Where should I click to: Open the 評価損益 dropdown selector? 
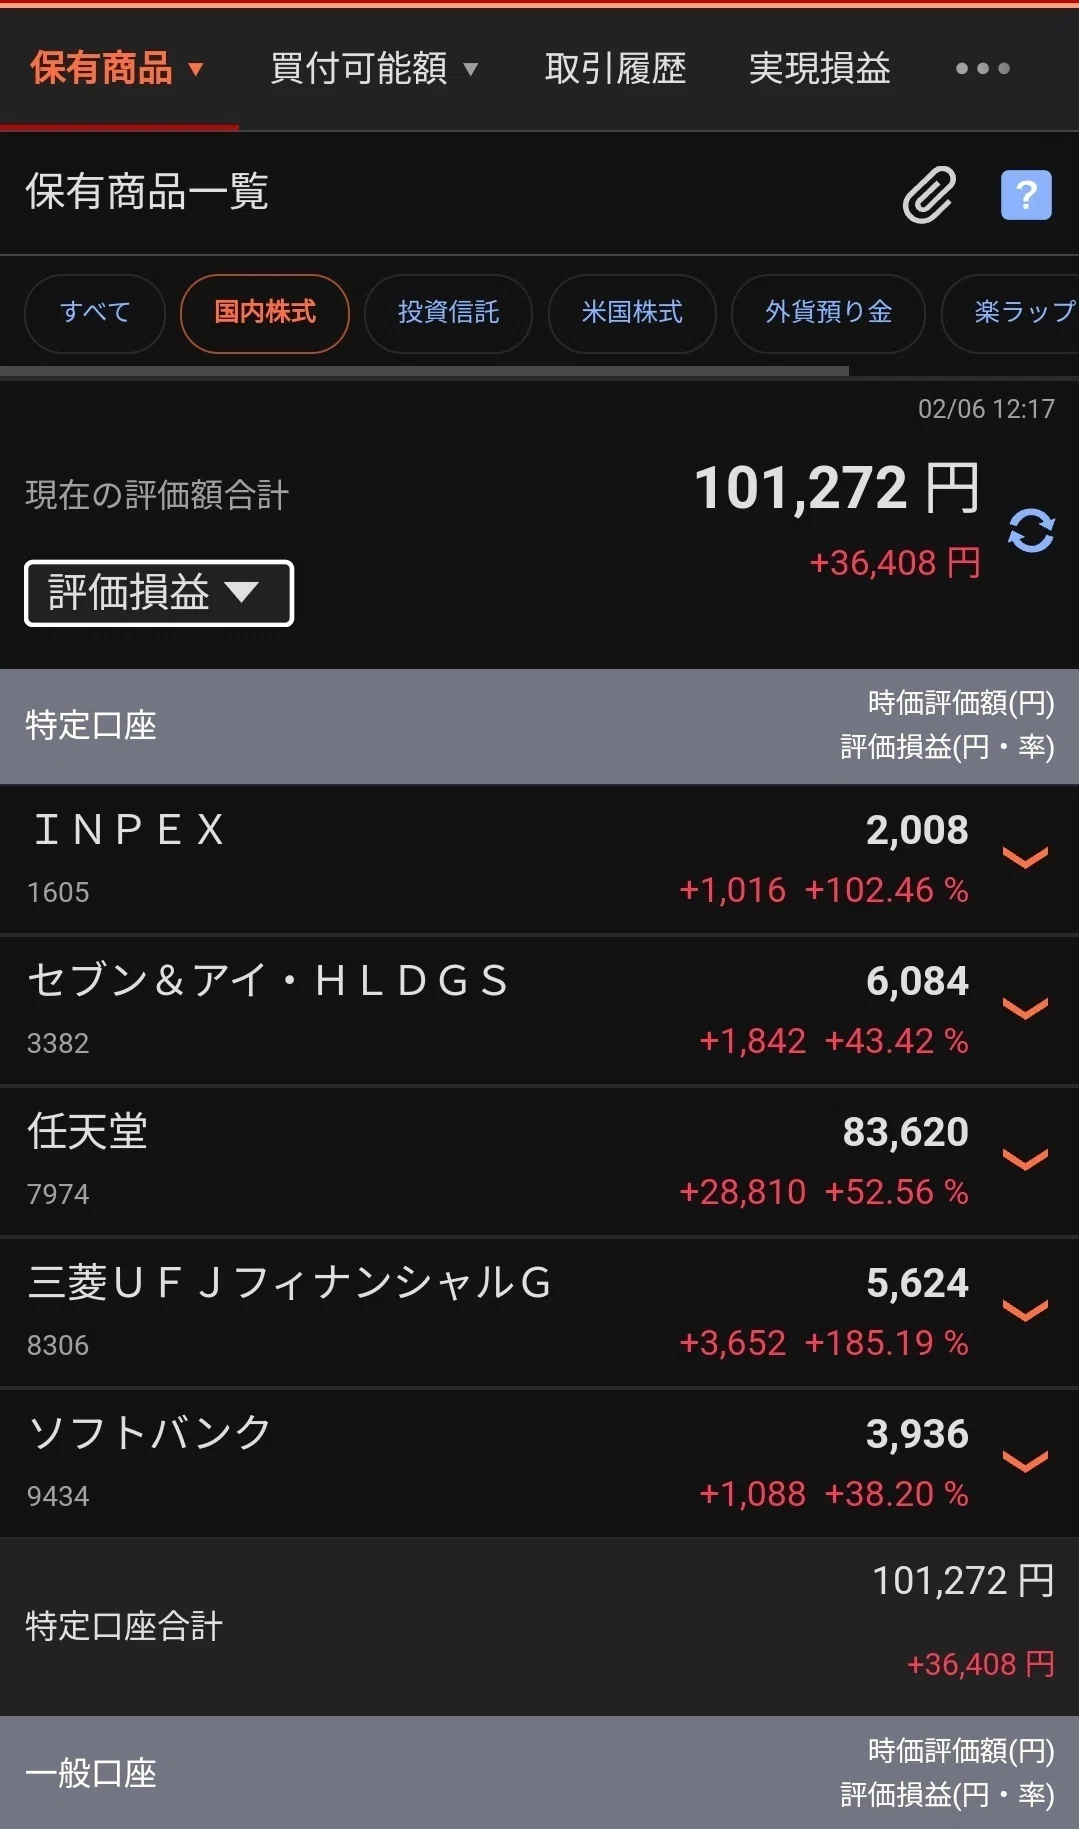[159, 593]
